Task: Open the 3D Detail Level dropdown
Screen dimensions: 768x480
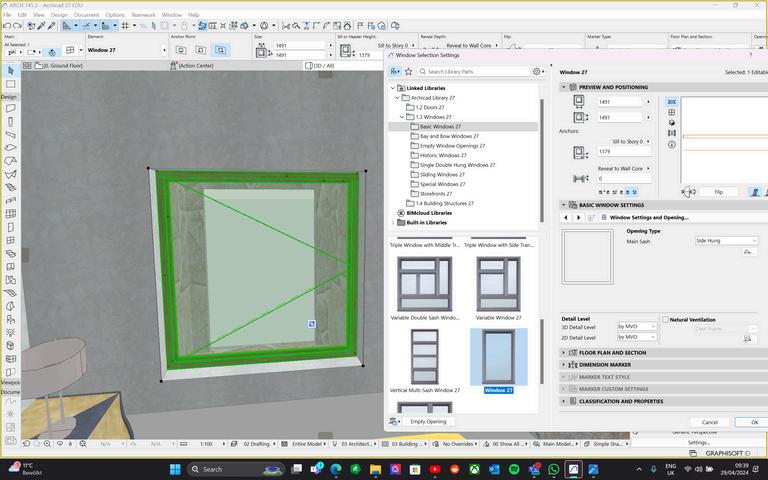Action: [x=636, y=327]
